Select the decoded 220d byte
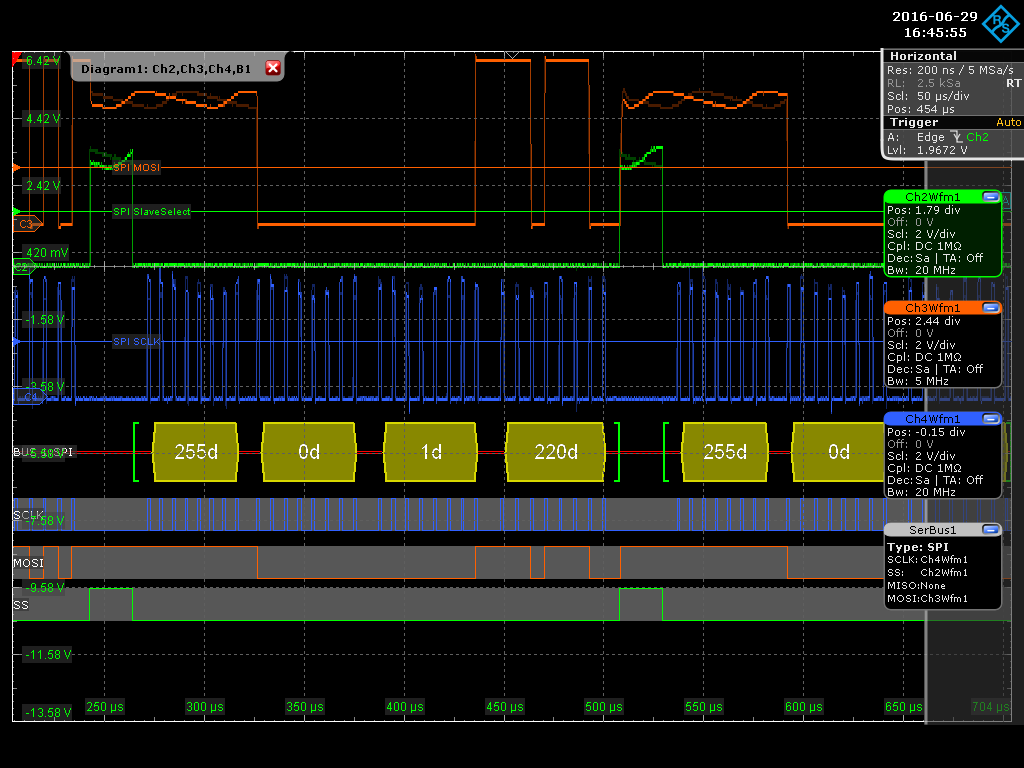Viewport: 1024px width, 768px height. pos(556,452)
